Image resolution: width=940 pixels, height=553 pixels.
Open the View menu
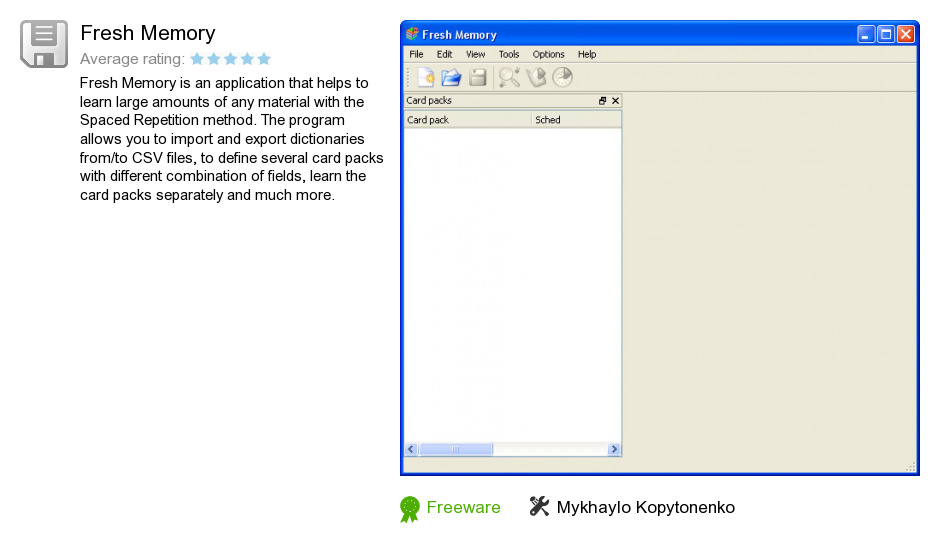475,55
